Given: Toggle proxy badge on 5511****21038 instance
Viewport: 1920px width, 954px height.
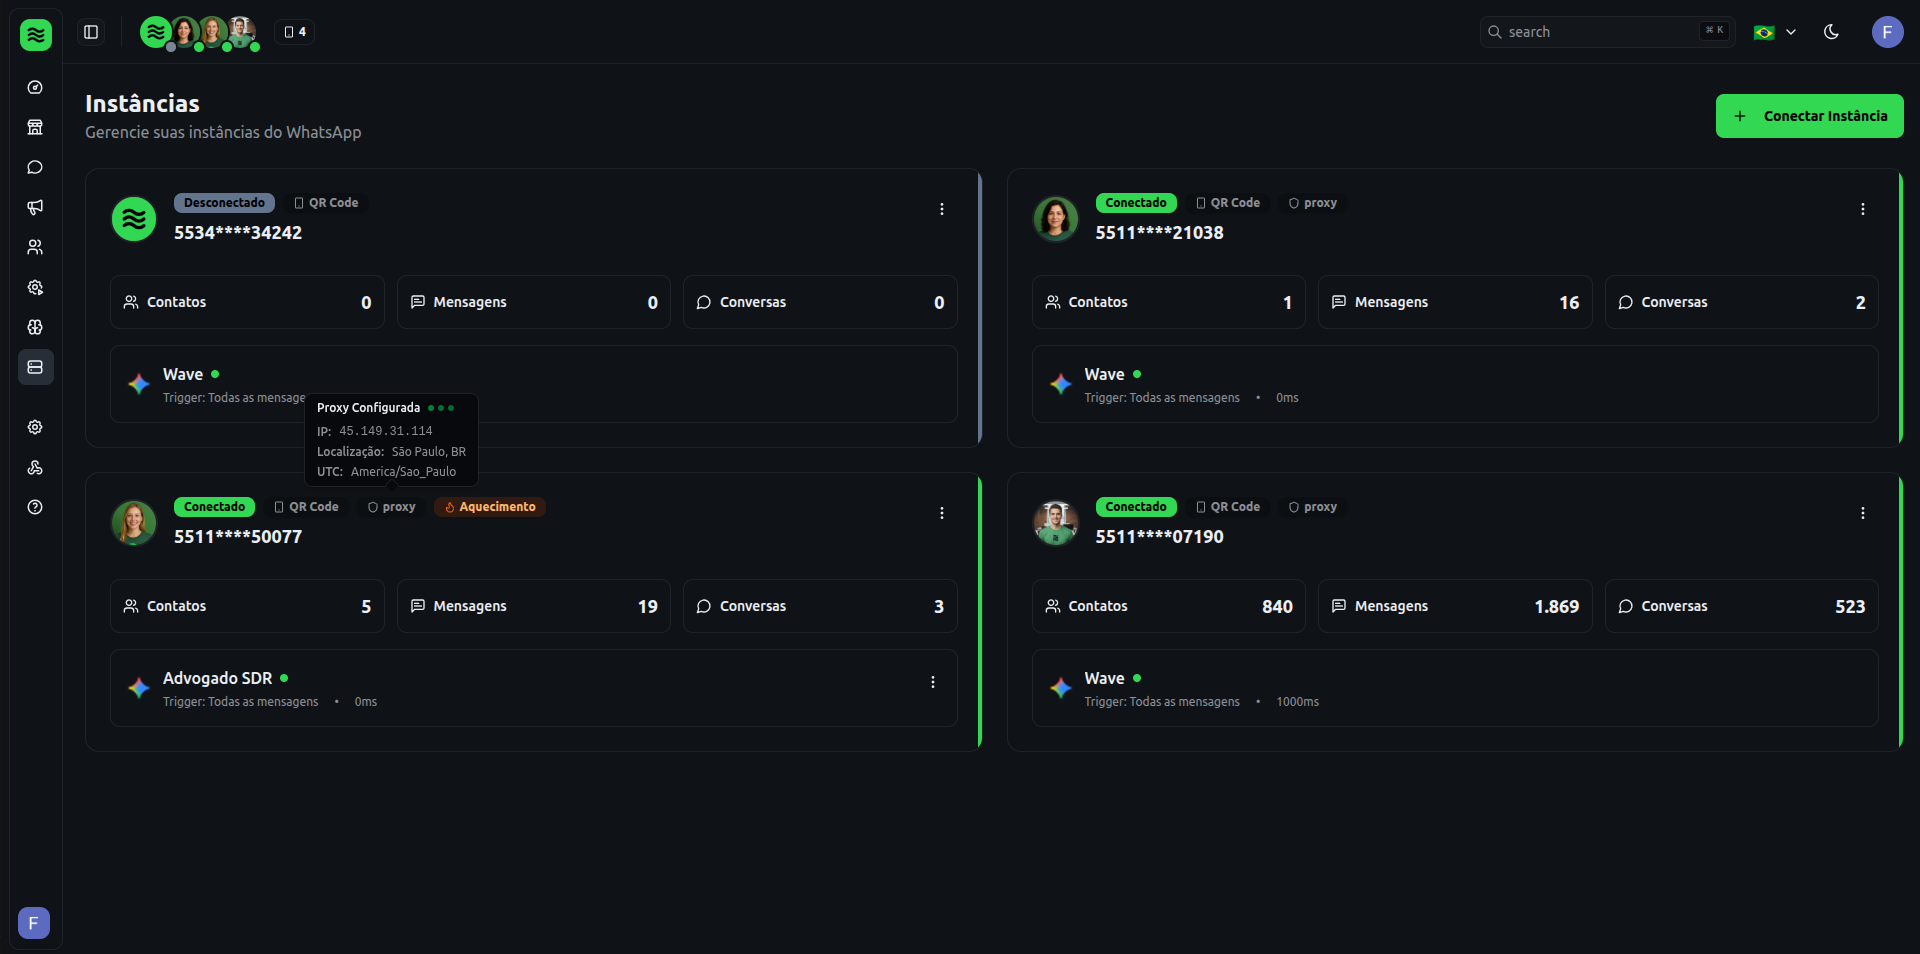Looking at the screenshot, I should click(1313, 203).
